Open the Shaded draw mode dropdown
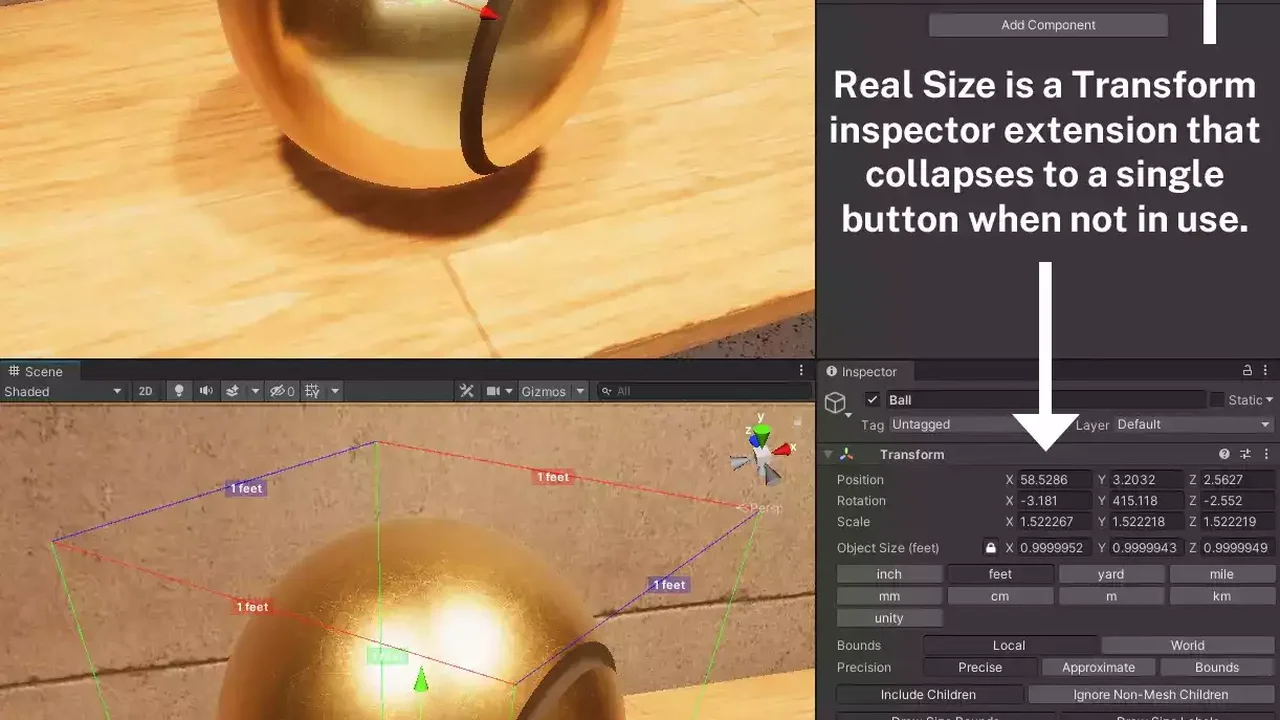This screenshot has height=720, width=1280. pos(63,391)
